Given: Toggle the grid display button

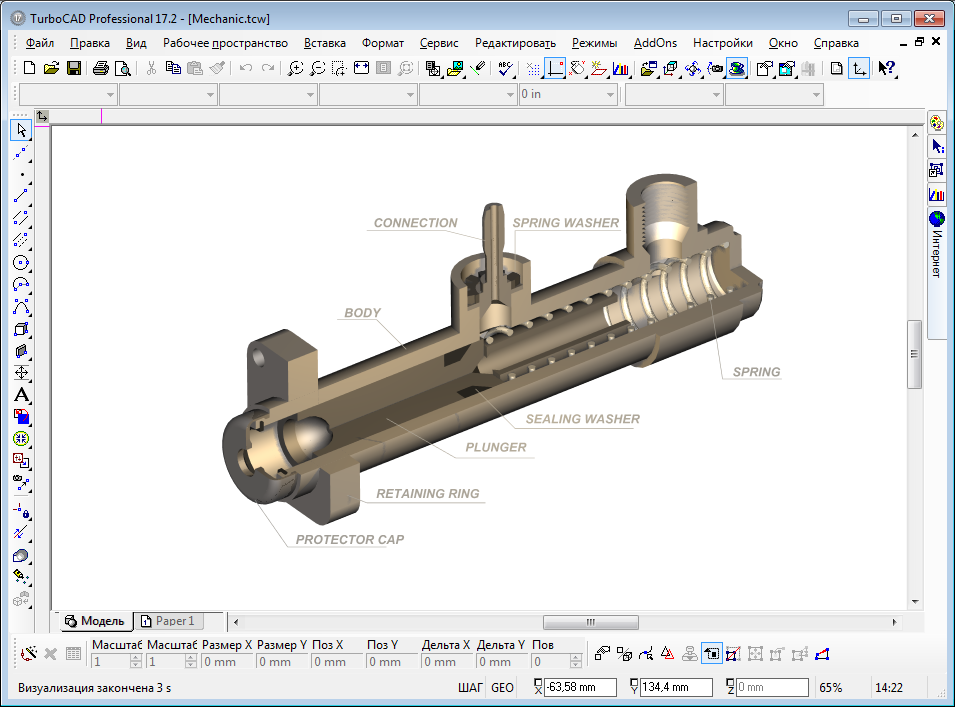Looking at the screenshot, I should [533, 68].
